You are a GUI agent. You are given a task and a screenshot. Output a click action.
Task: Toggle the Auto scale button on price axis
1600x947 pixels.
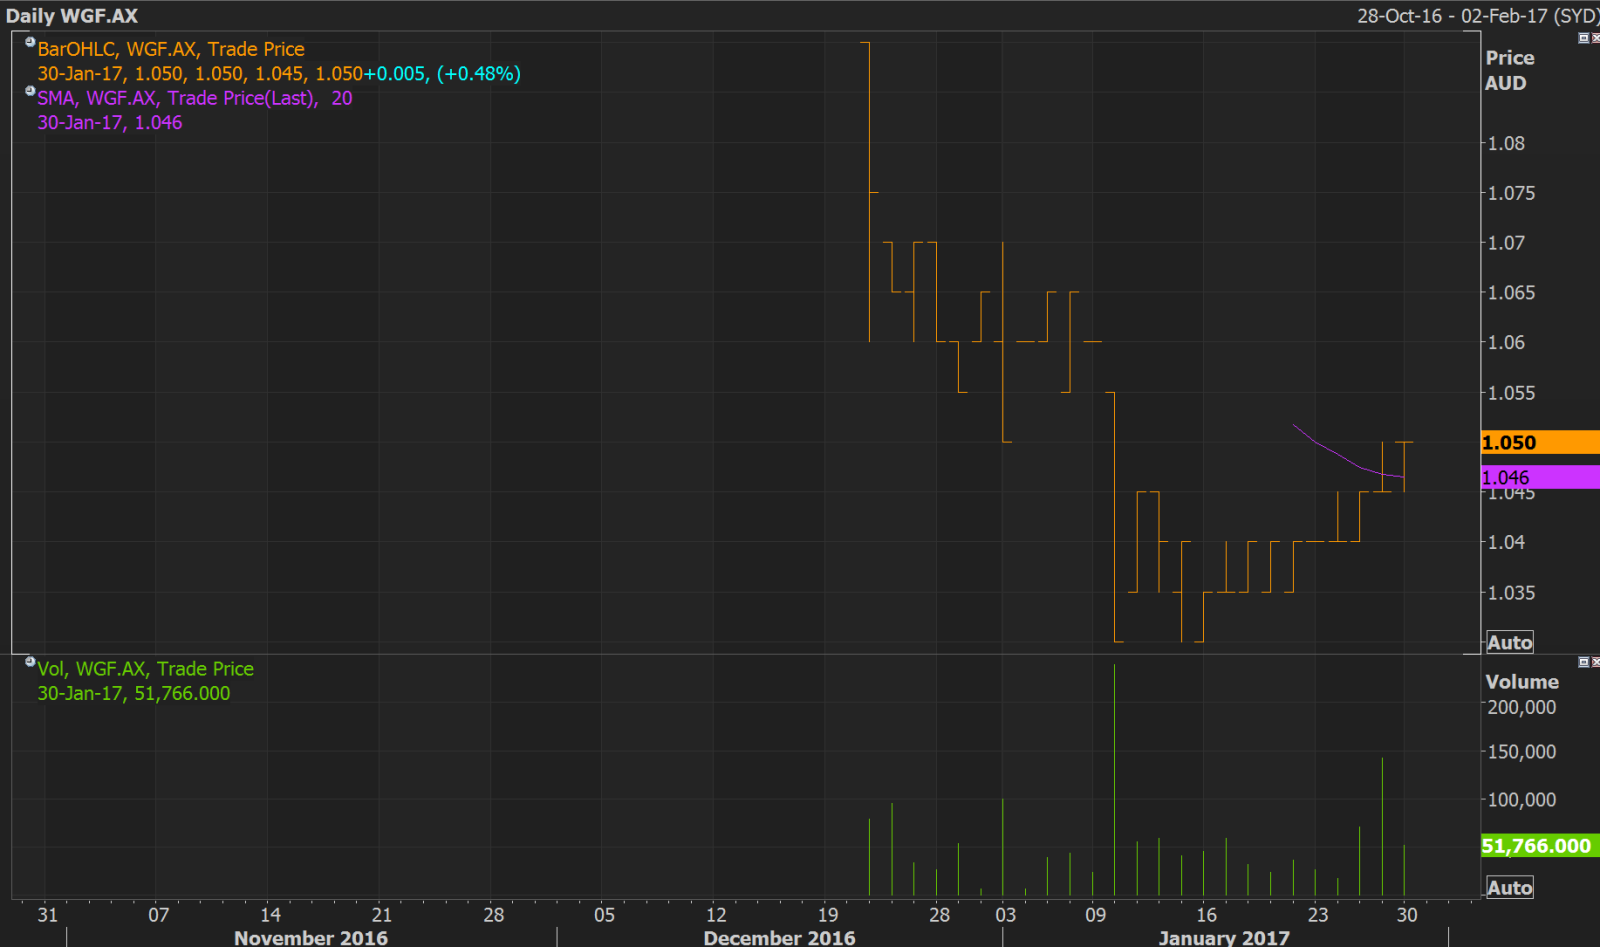point(1509,642)
